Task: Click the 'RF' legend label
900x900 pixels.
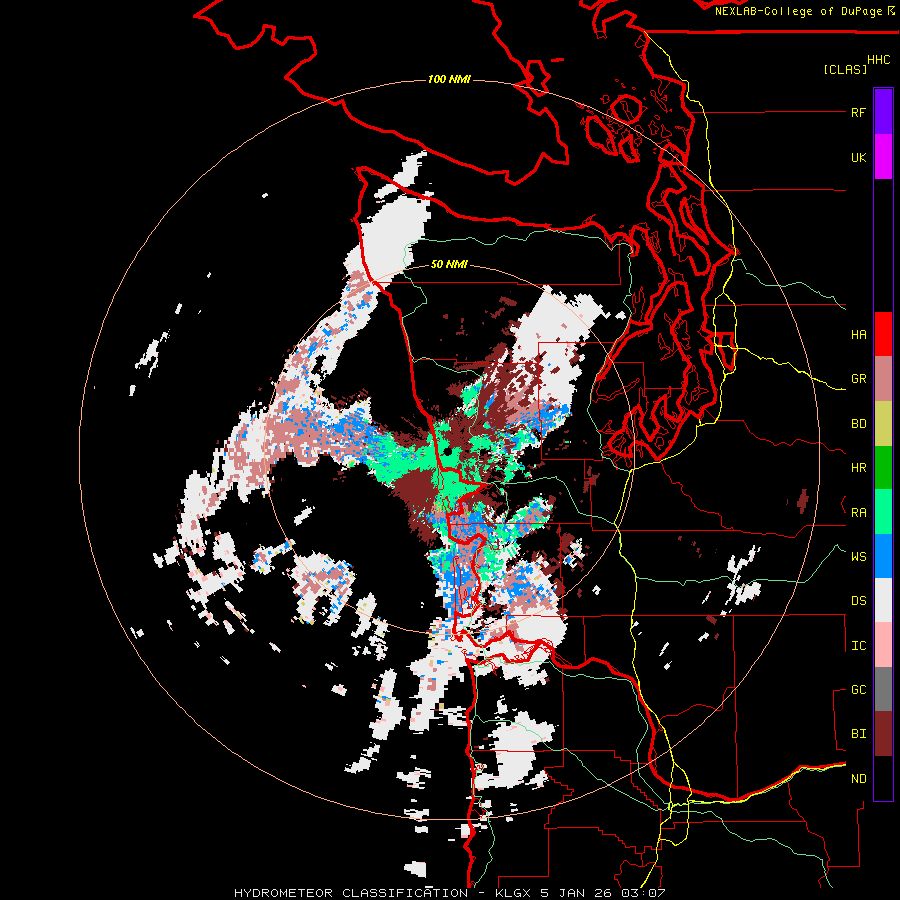Action: tap(858, 112)
